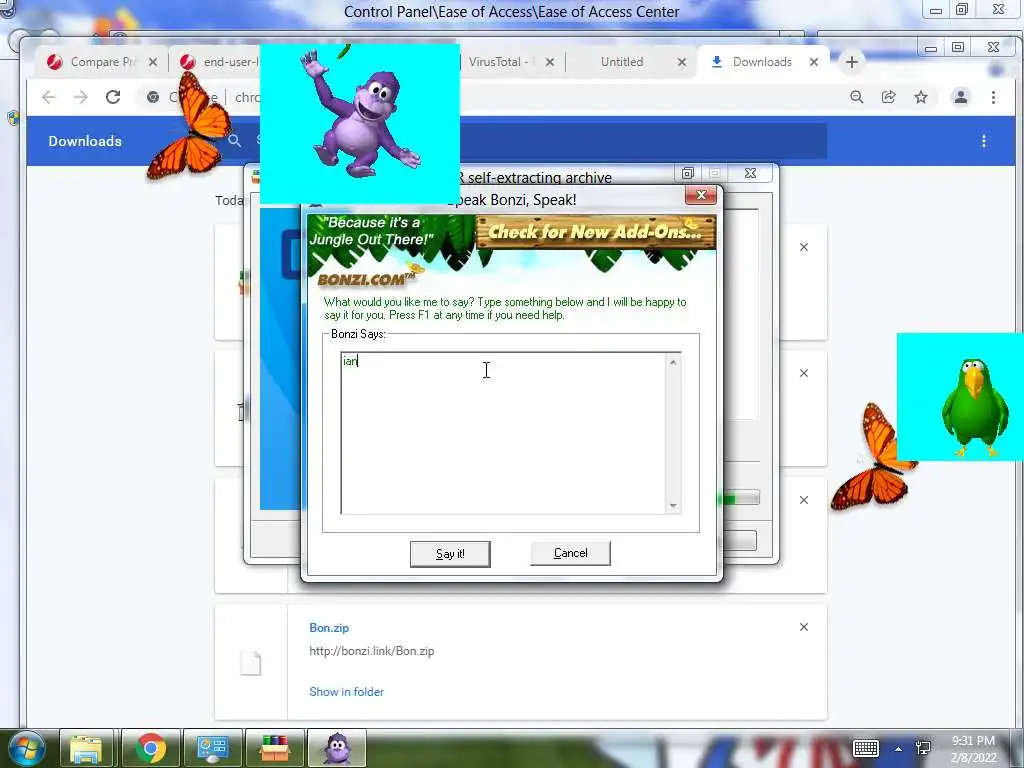1024x768 pixels.
Task: Click scroll up arrow in Bonzi Says box
Action: click(673, 362)
